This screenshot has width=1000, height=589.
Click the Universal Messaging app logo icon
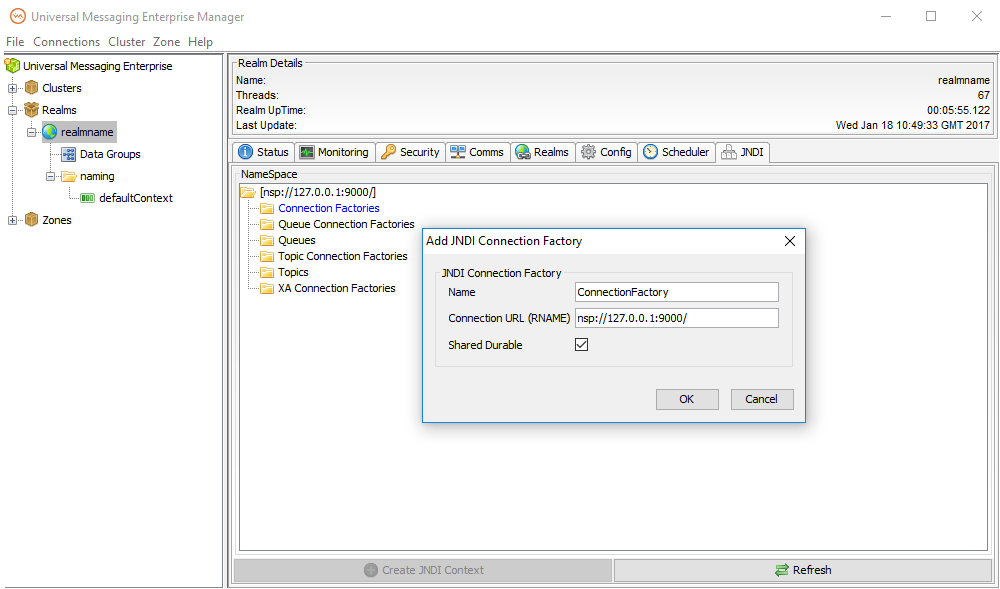pos(18,17)
